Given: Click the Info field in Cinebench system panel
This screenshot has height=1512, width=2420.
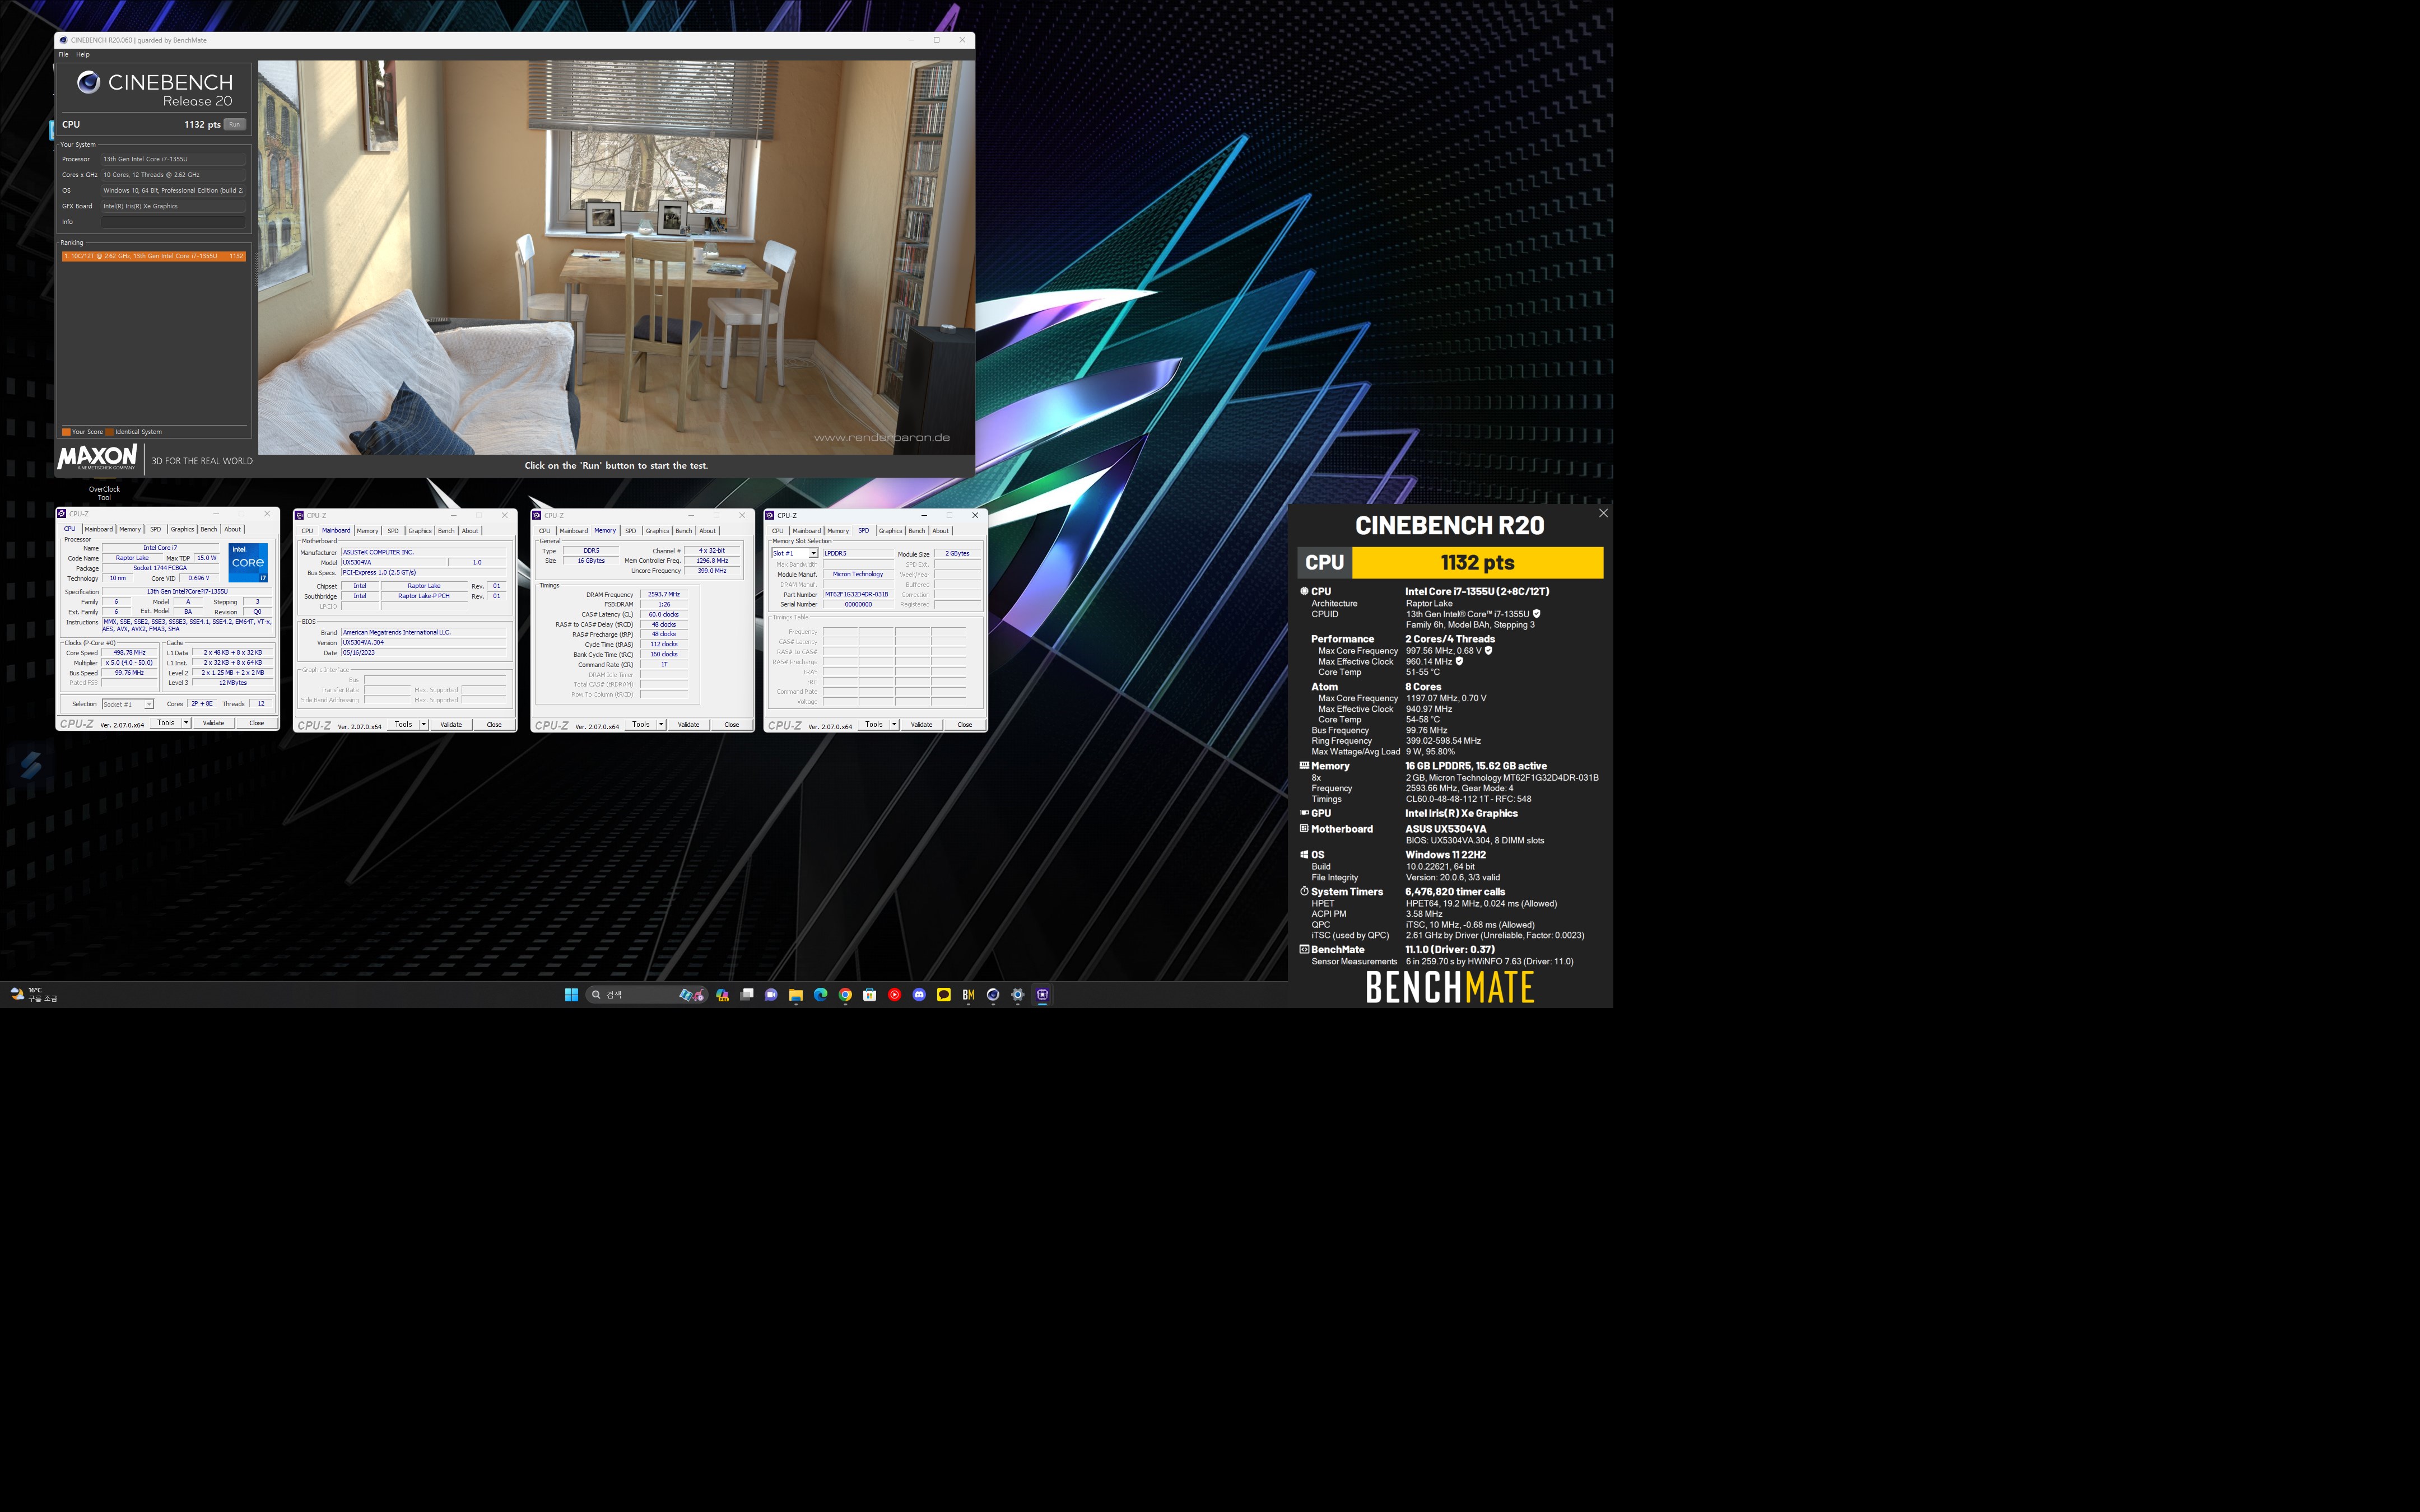Looking at the screenshot, I should tap(173, 222).
